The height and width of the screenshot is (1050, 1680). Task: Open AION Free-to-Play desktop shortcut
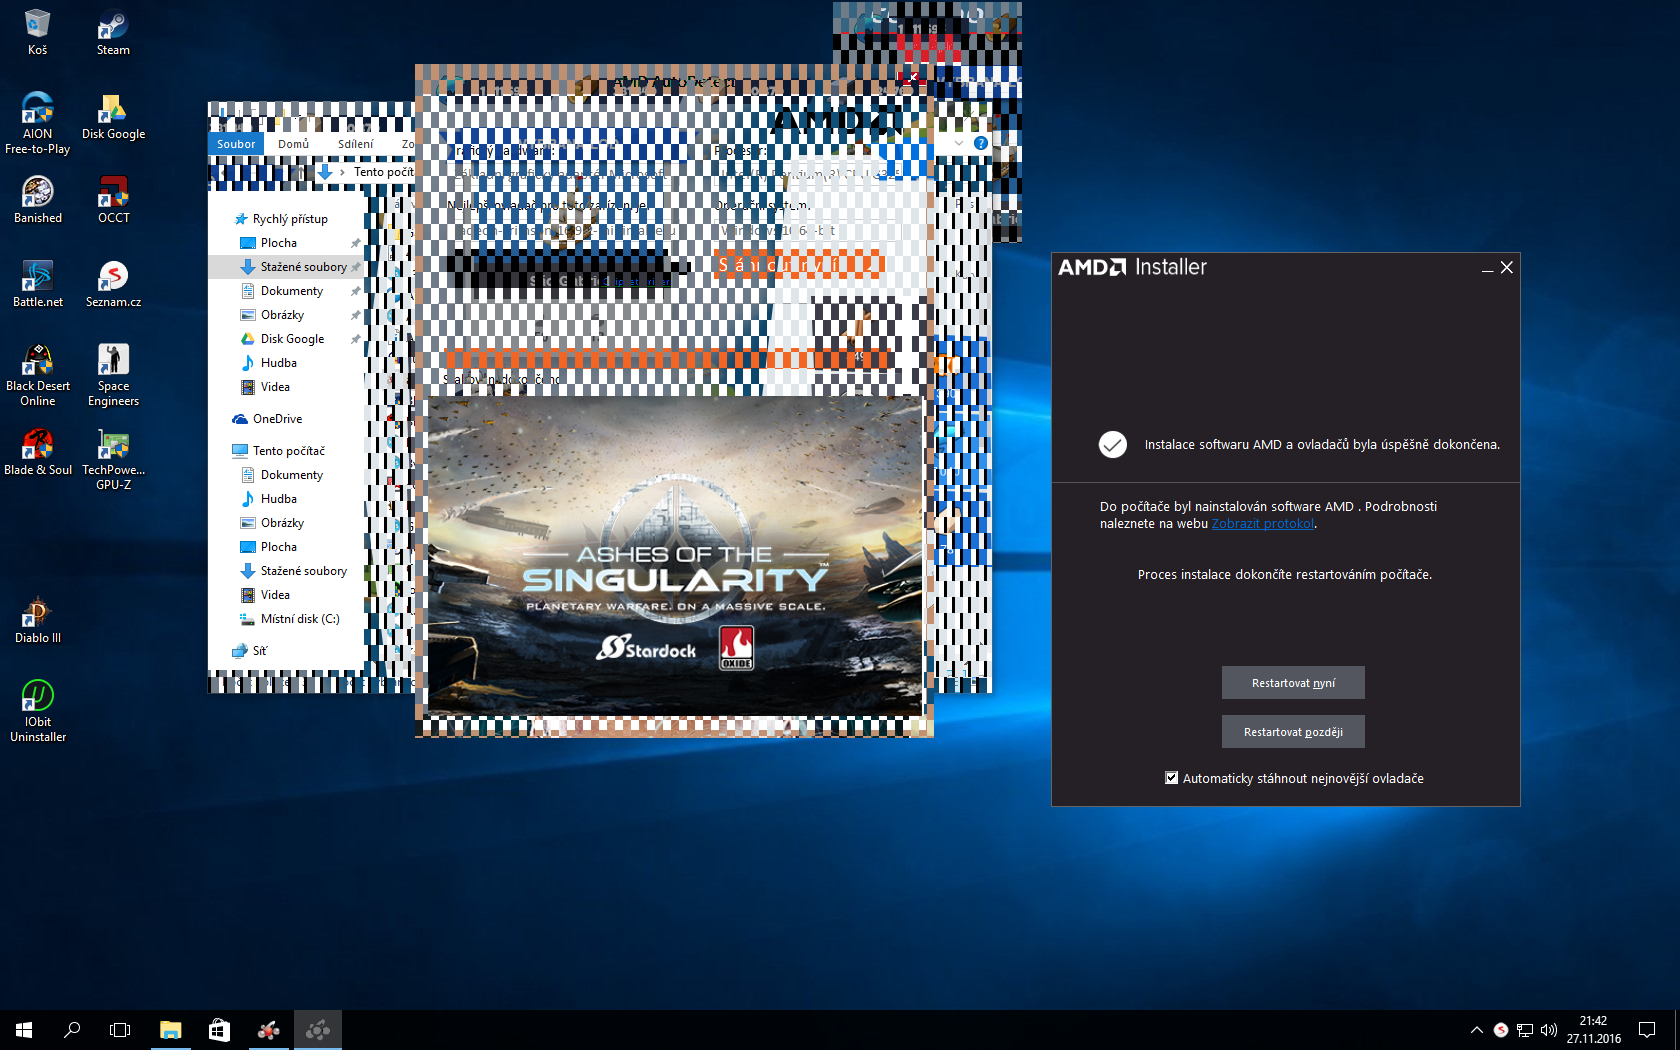point(38,123)
